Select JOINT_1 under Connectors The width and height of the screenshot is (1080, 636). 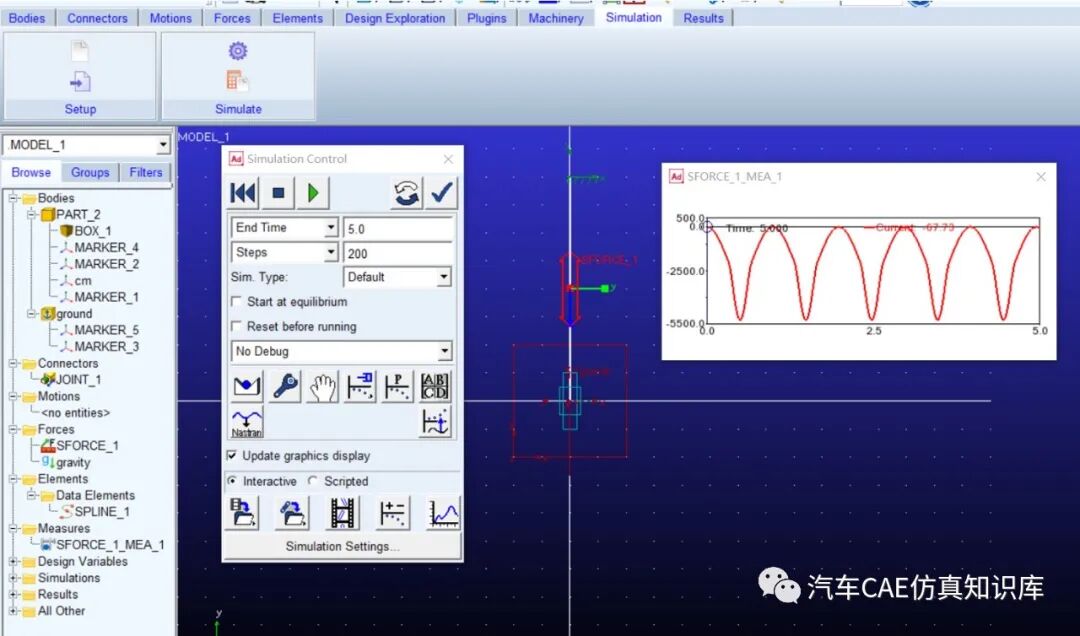(78, 380)
